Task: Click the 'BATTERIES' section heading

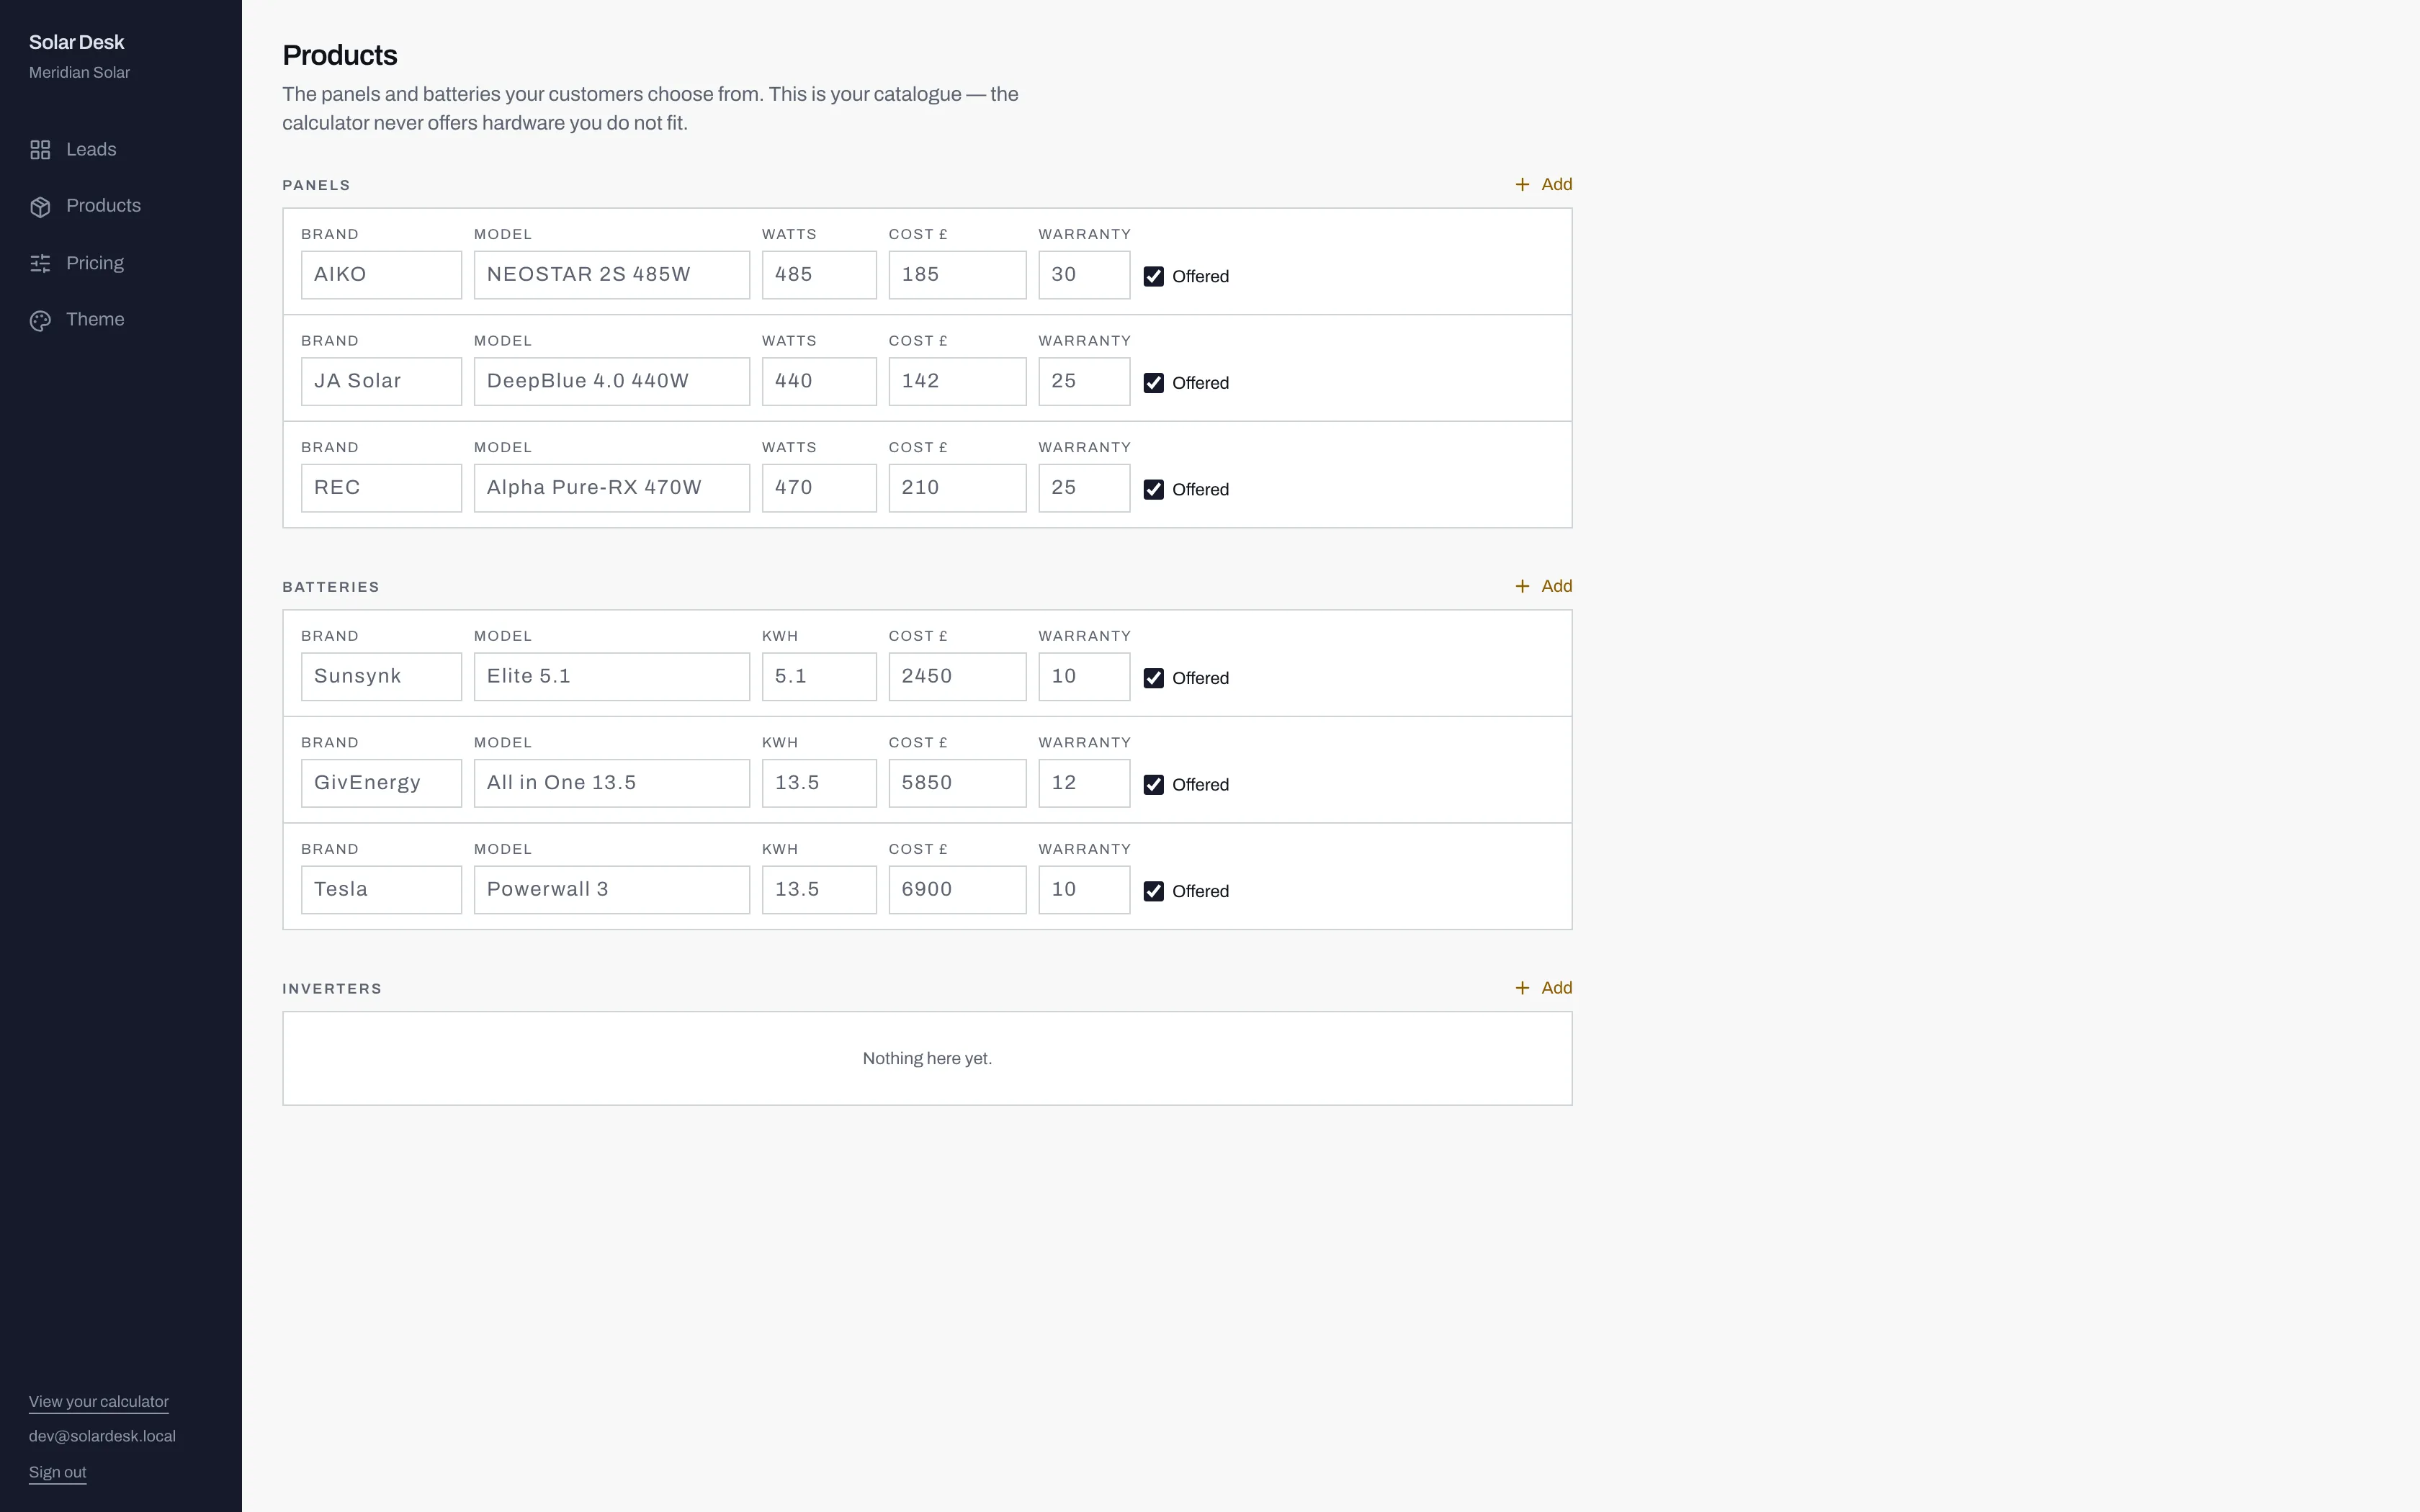Action: tap(331, 588)
